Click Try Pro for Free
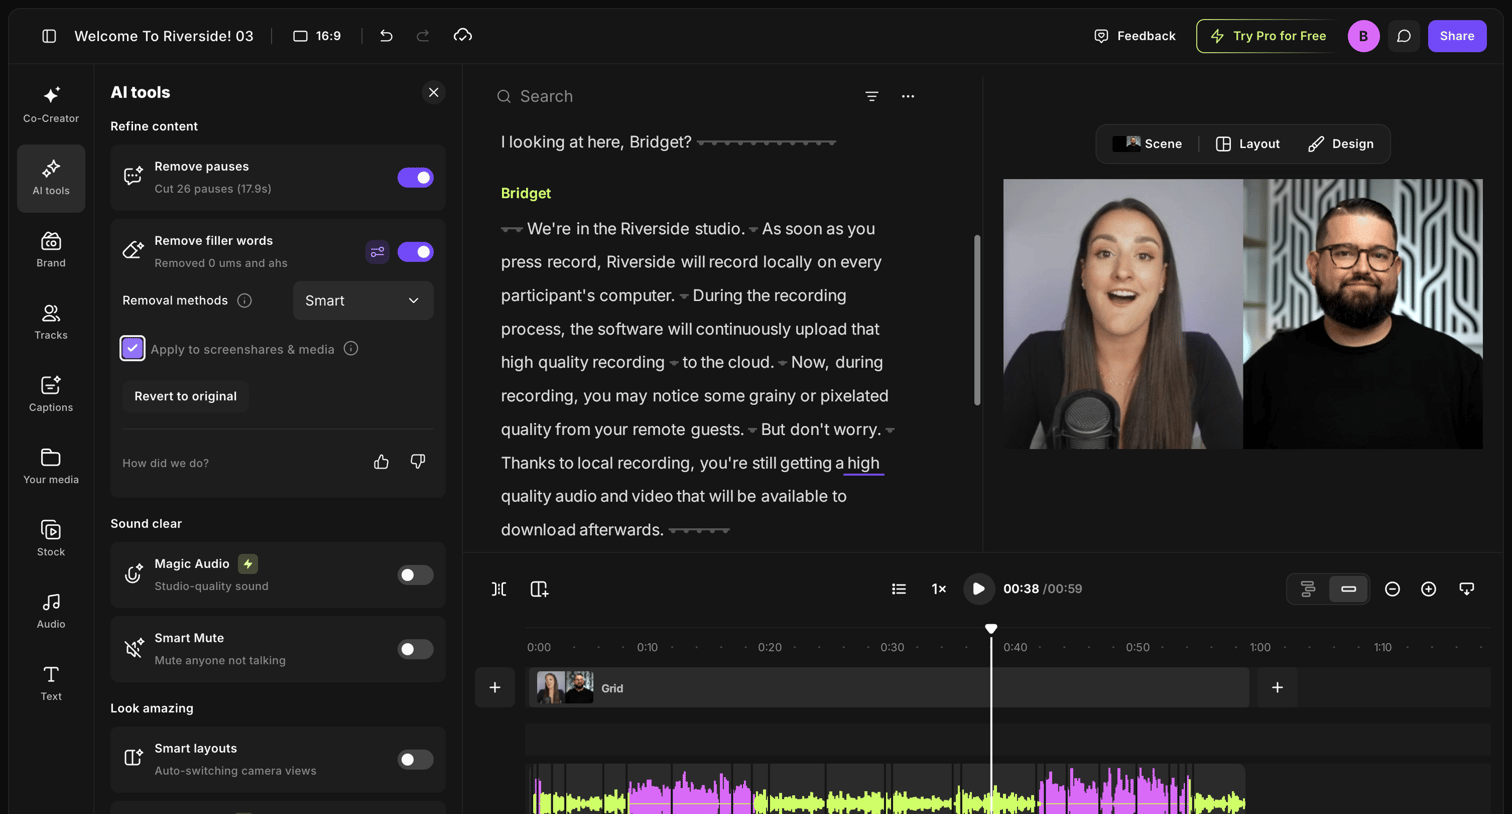 [1267, 36]
